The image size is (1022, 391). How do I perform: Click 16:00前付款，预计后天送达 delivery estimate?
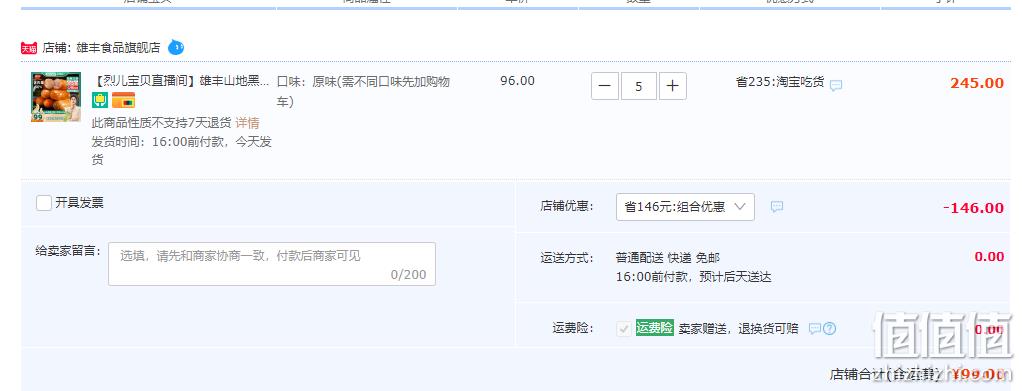click(694, 277)
